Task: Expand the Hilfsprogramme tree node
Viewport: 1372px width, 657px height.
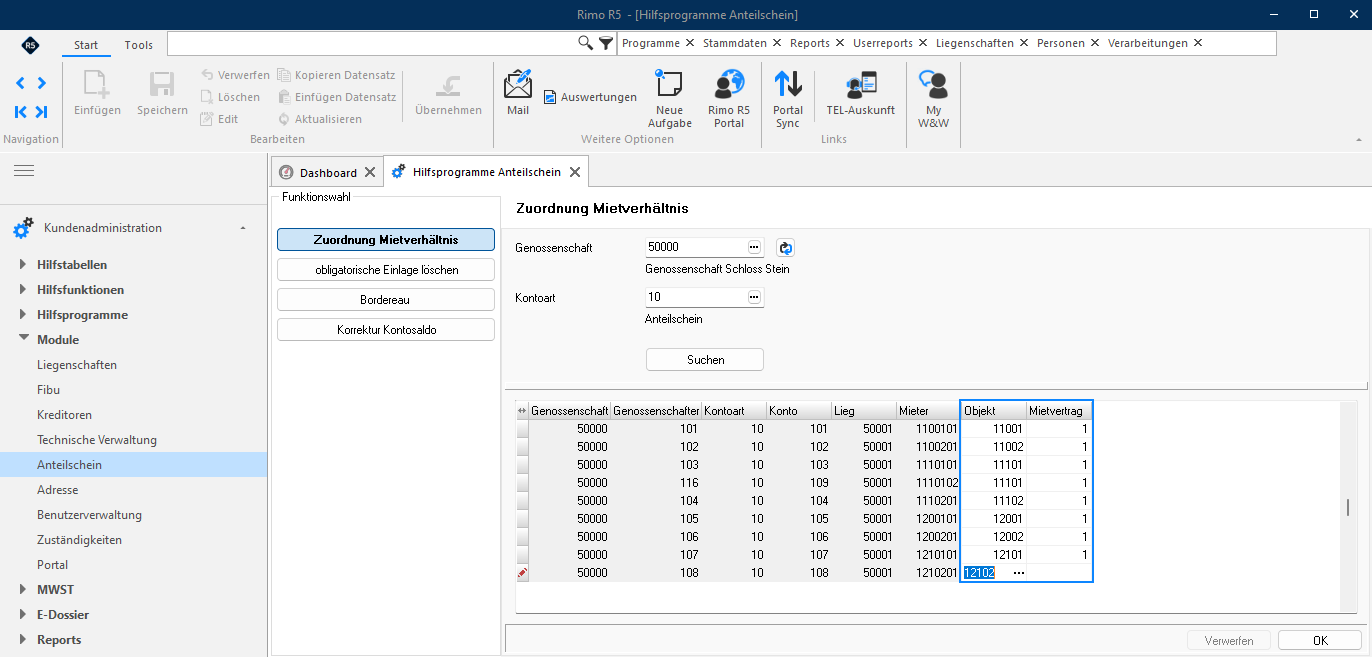Action: point(23,315)
